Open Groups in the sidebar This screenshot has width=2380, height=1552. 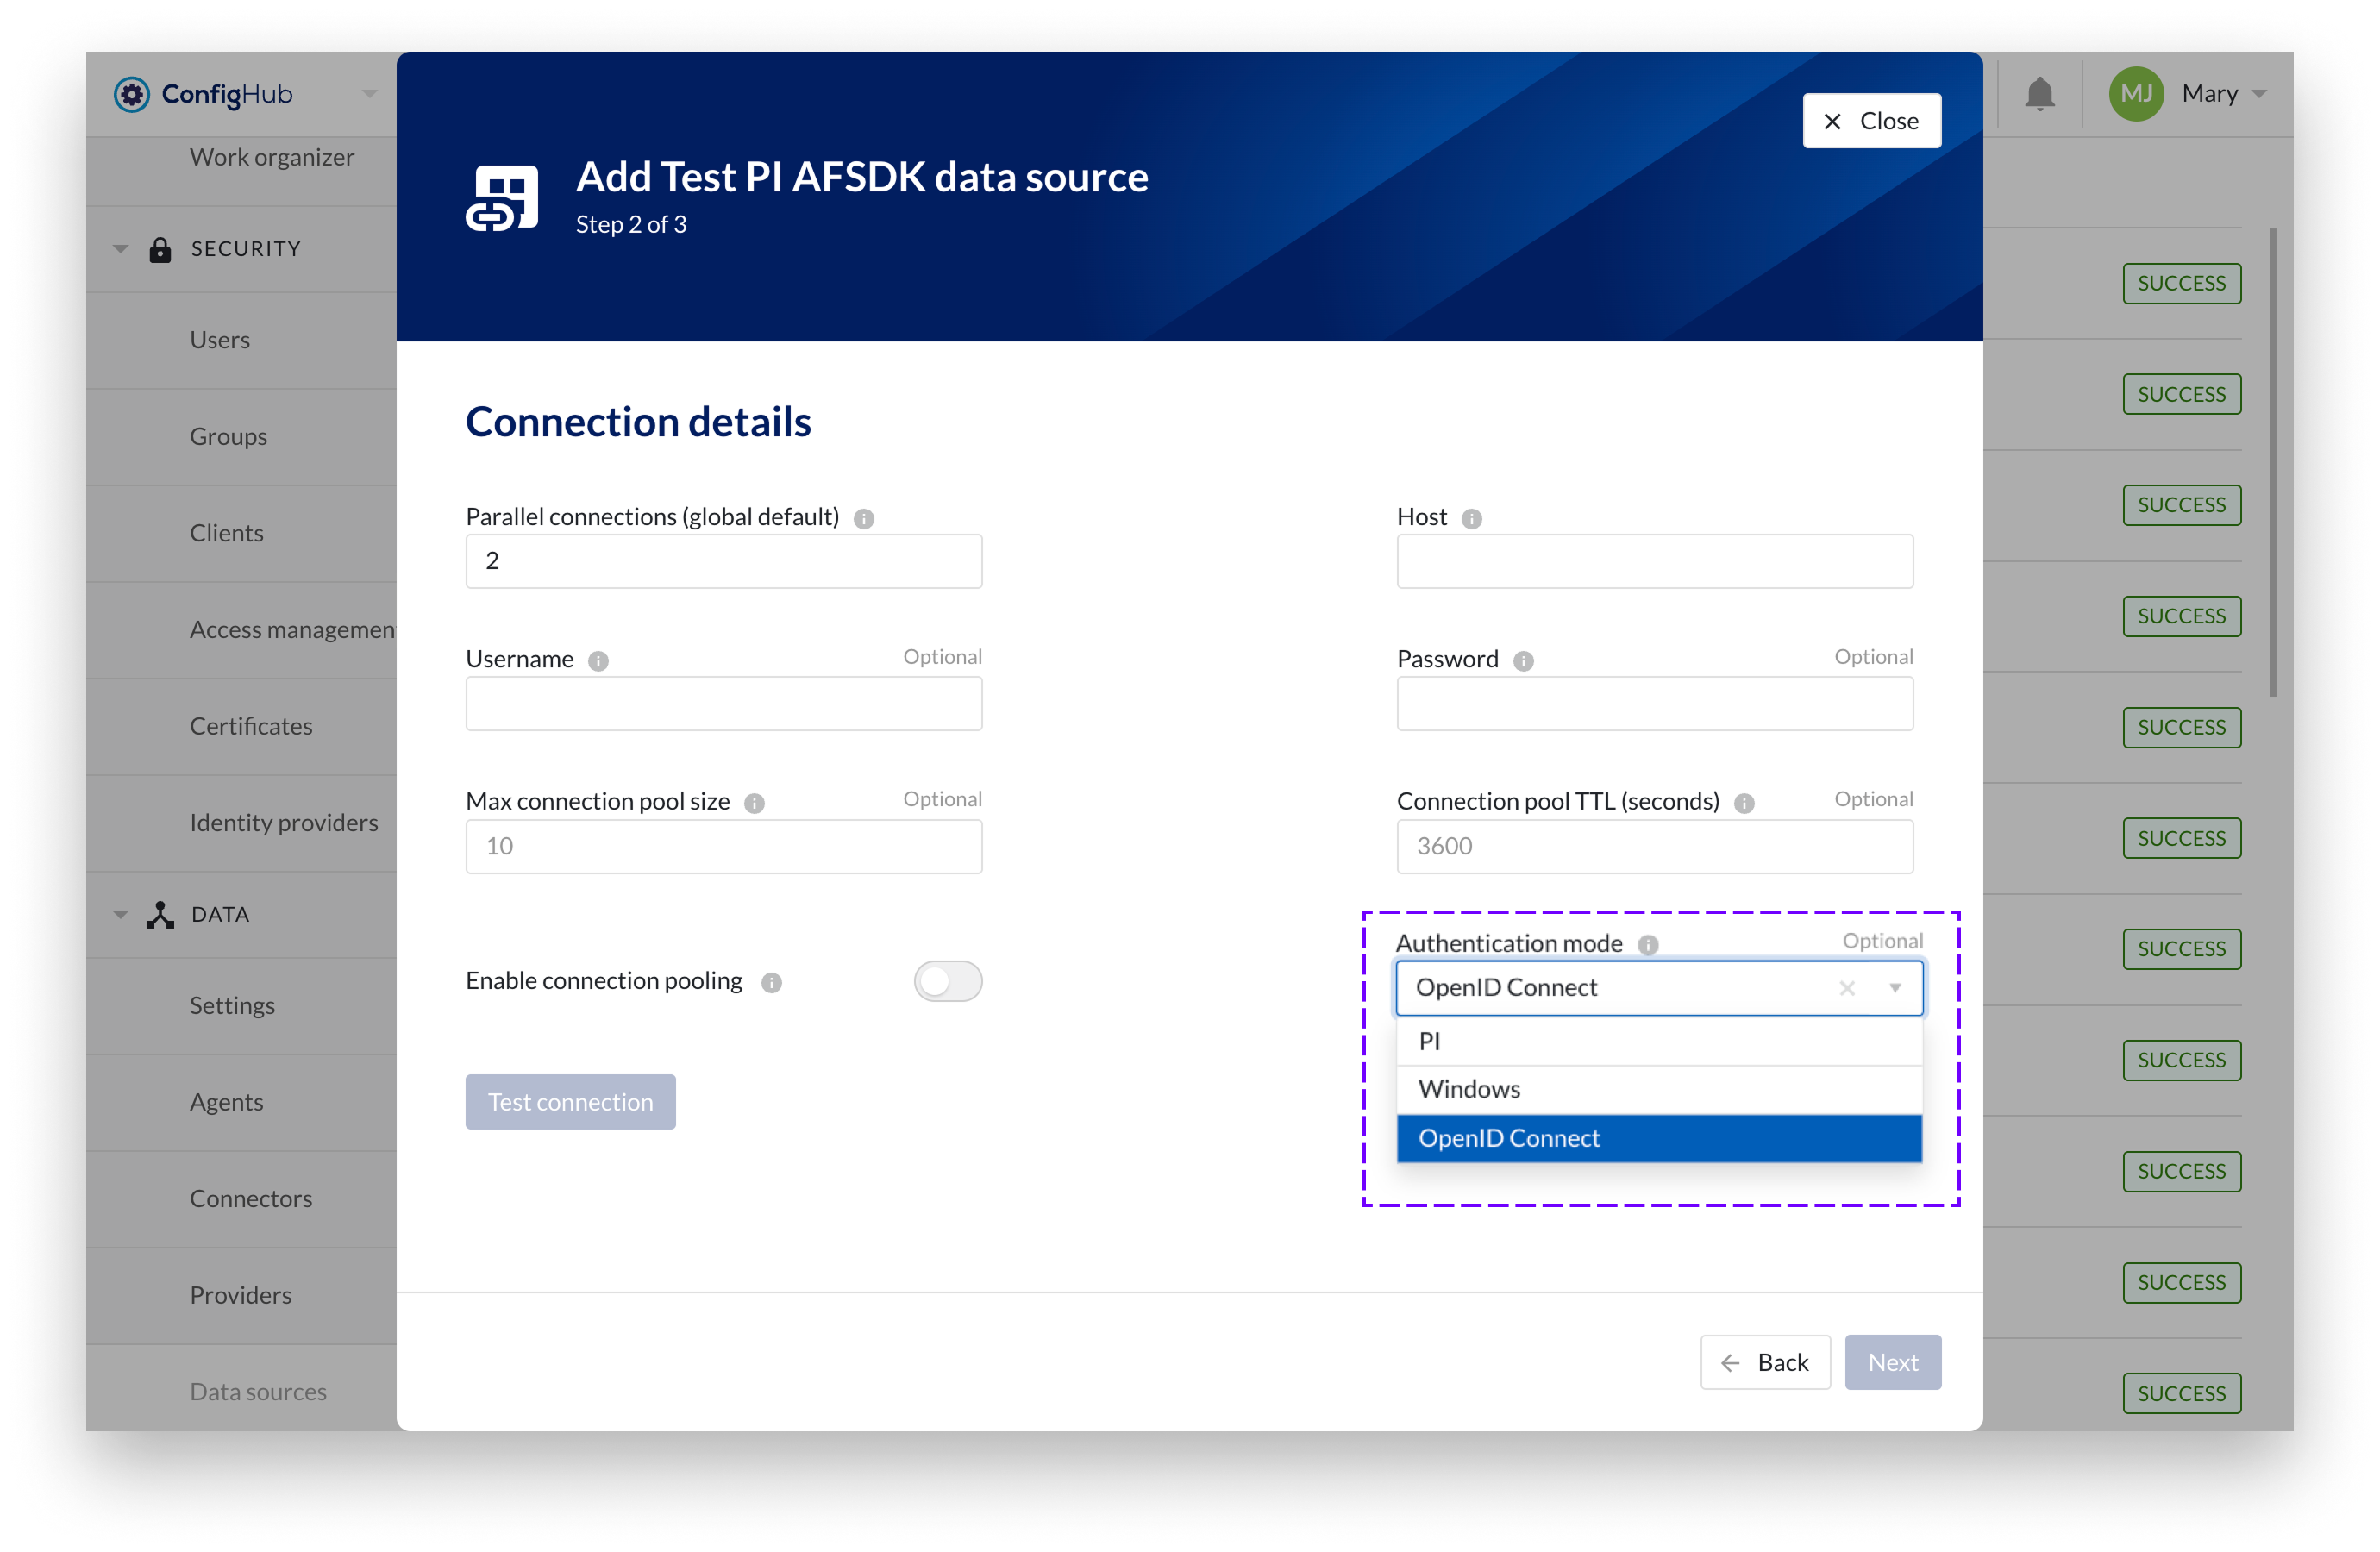(228, 437)
